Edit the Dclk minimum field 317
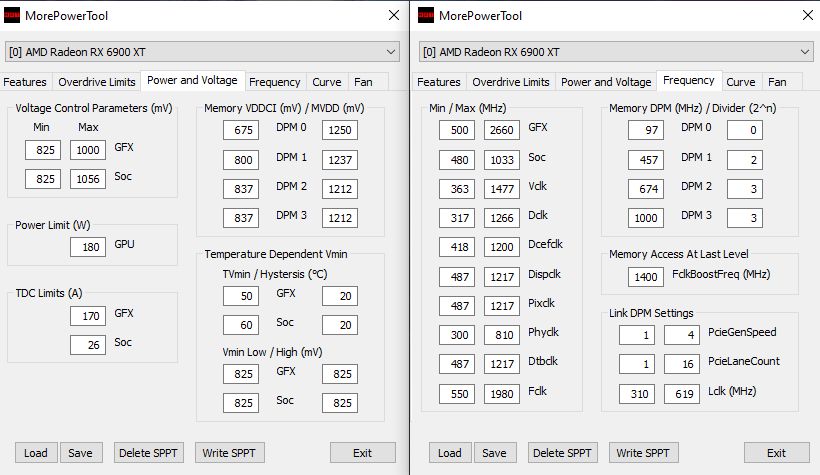The image size is (820, 475). coord(457,218)
